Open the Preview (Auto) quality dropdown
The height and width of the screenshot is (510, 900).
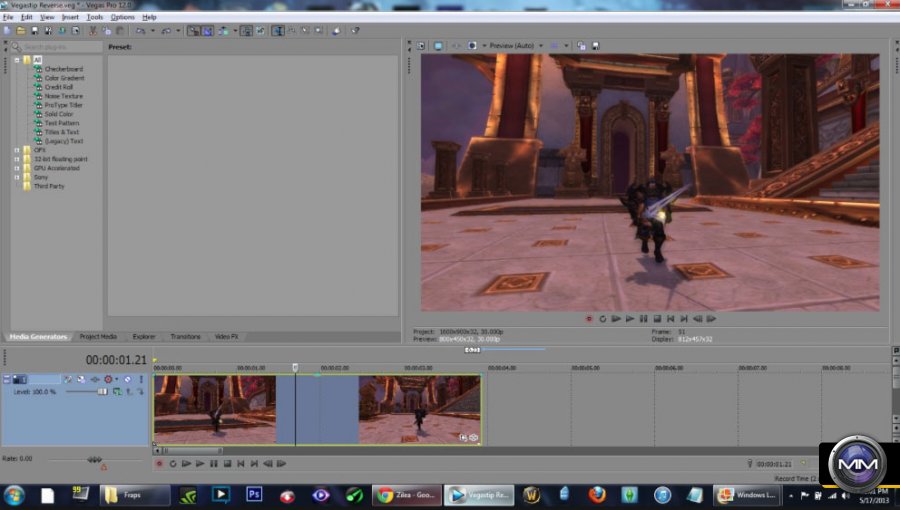tap(514, 46)
